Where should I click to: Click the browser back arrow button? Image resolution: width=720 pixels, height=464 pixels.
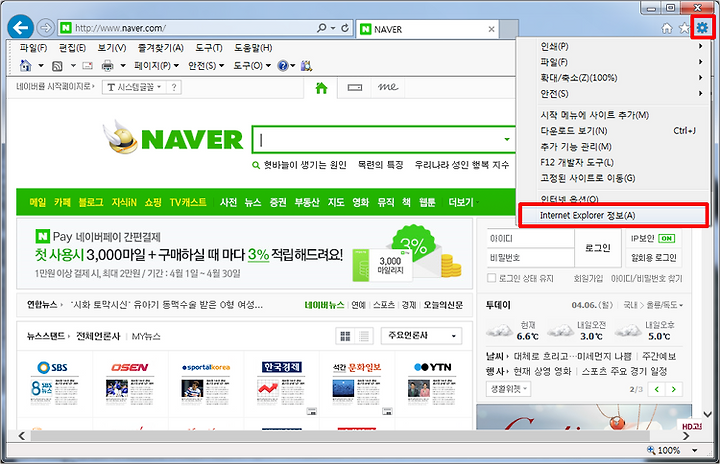click(x=21, y=28)
